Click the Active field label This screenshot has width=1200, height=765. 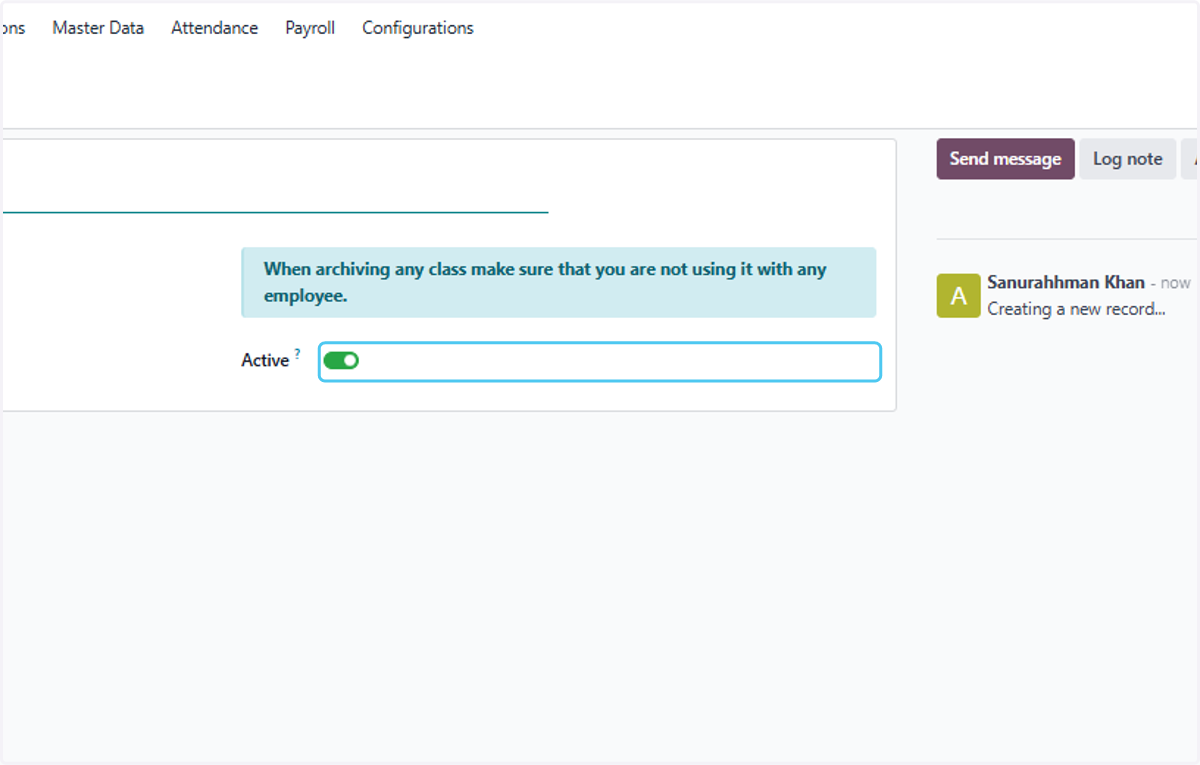click(x=265, y=361)
